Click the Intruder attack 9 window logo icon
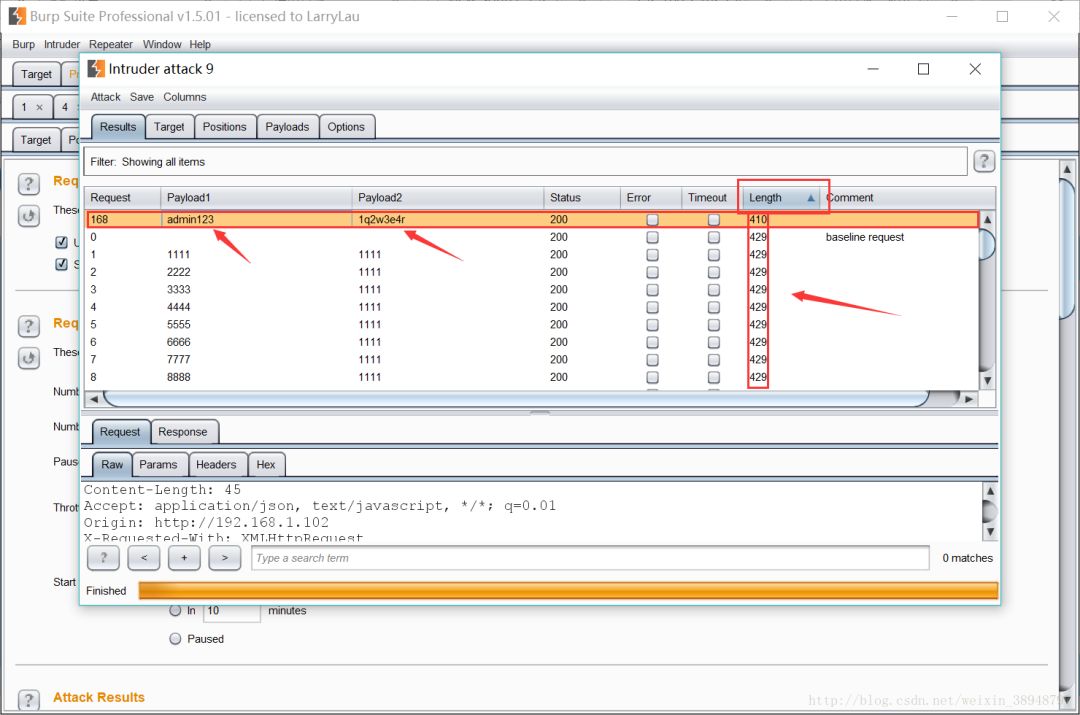The height and width of the screenshot is (715, 1080). [96, 68]
